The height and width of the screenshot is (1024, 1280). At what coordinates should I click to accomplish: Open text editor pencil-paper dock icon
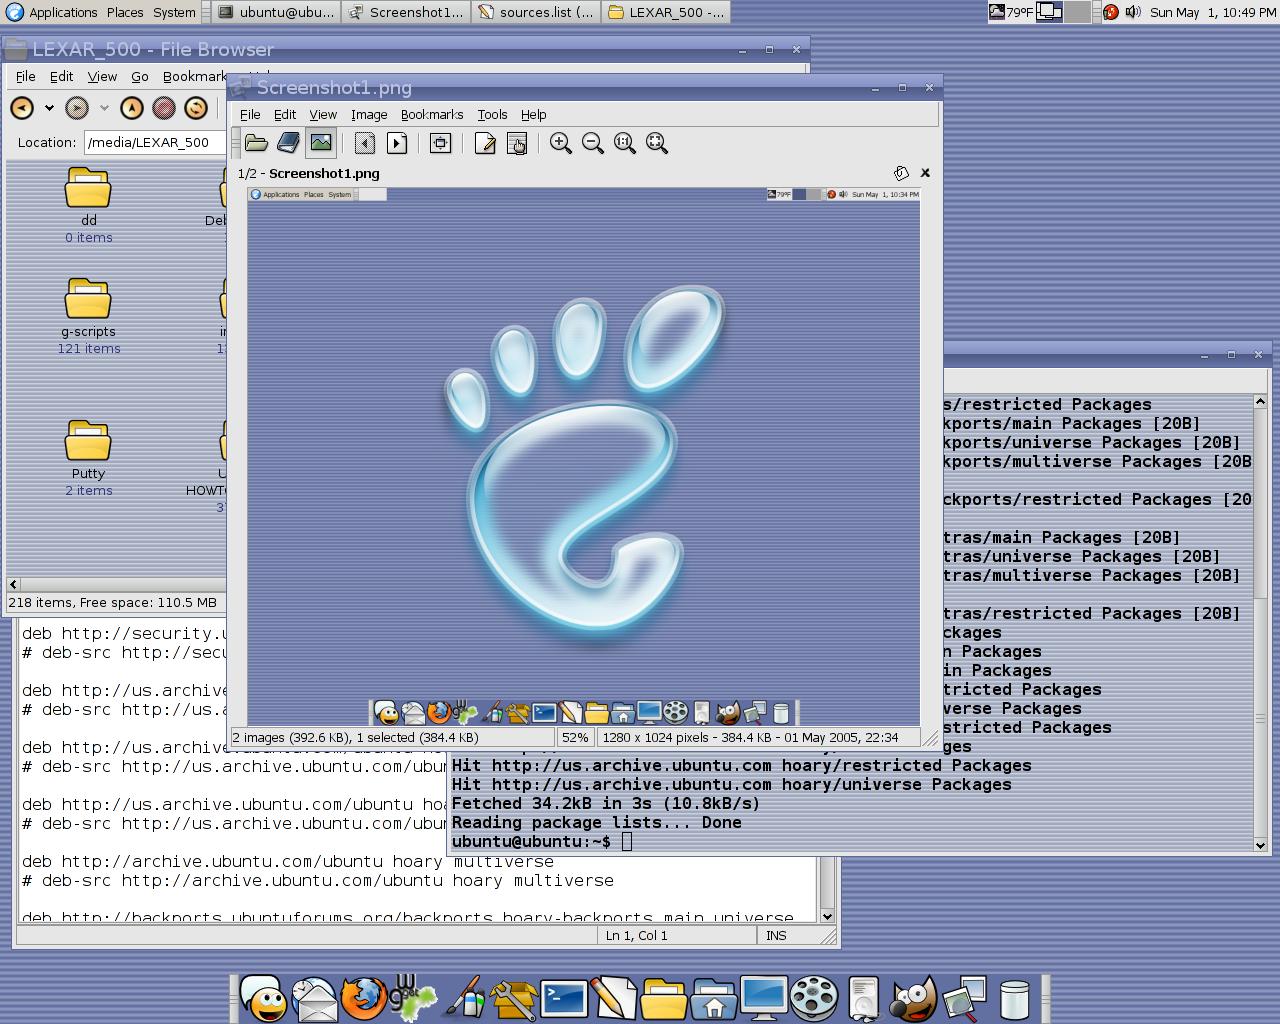pyautogui.click(x=613, y=998)
